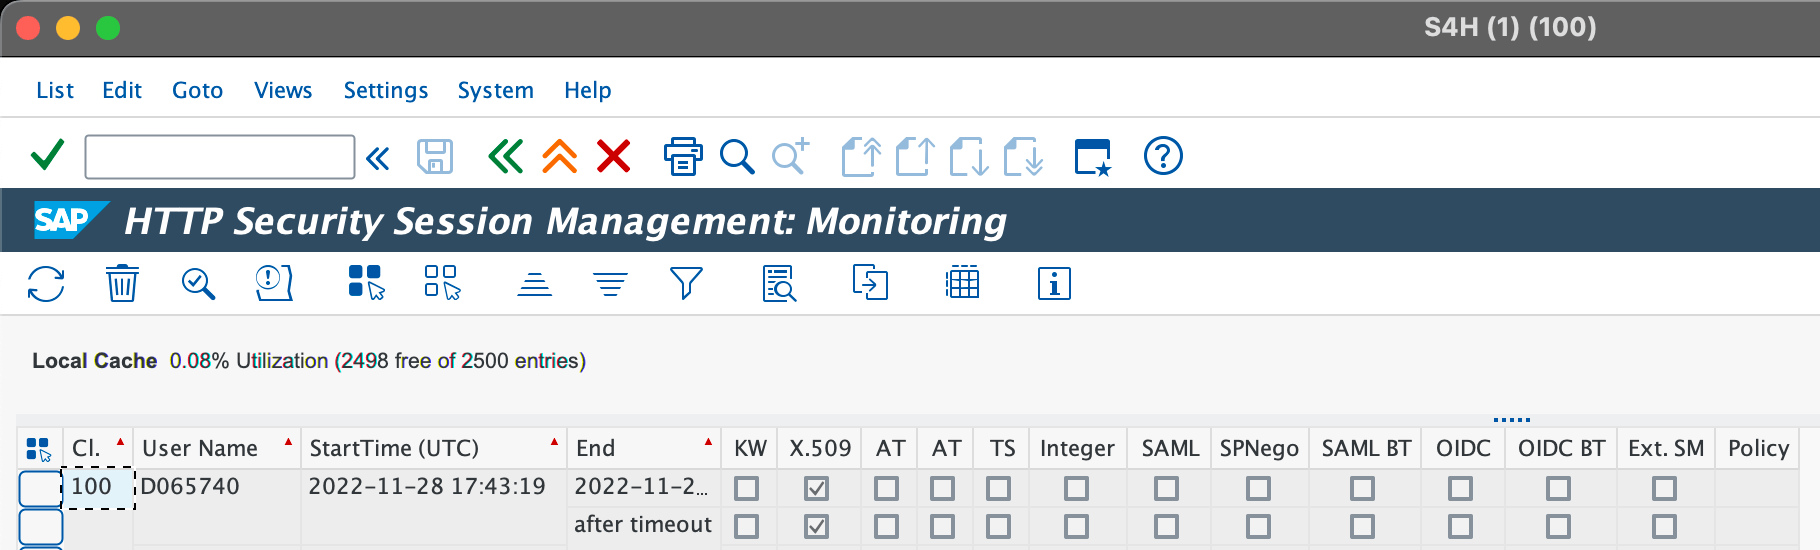Sort in ascending order icon
This screenshot has width=1820, height=550.
click(535, 285)
